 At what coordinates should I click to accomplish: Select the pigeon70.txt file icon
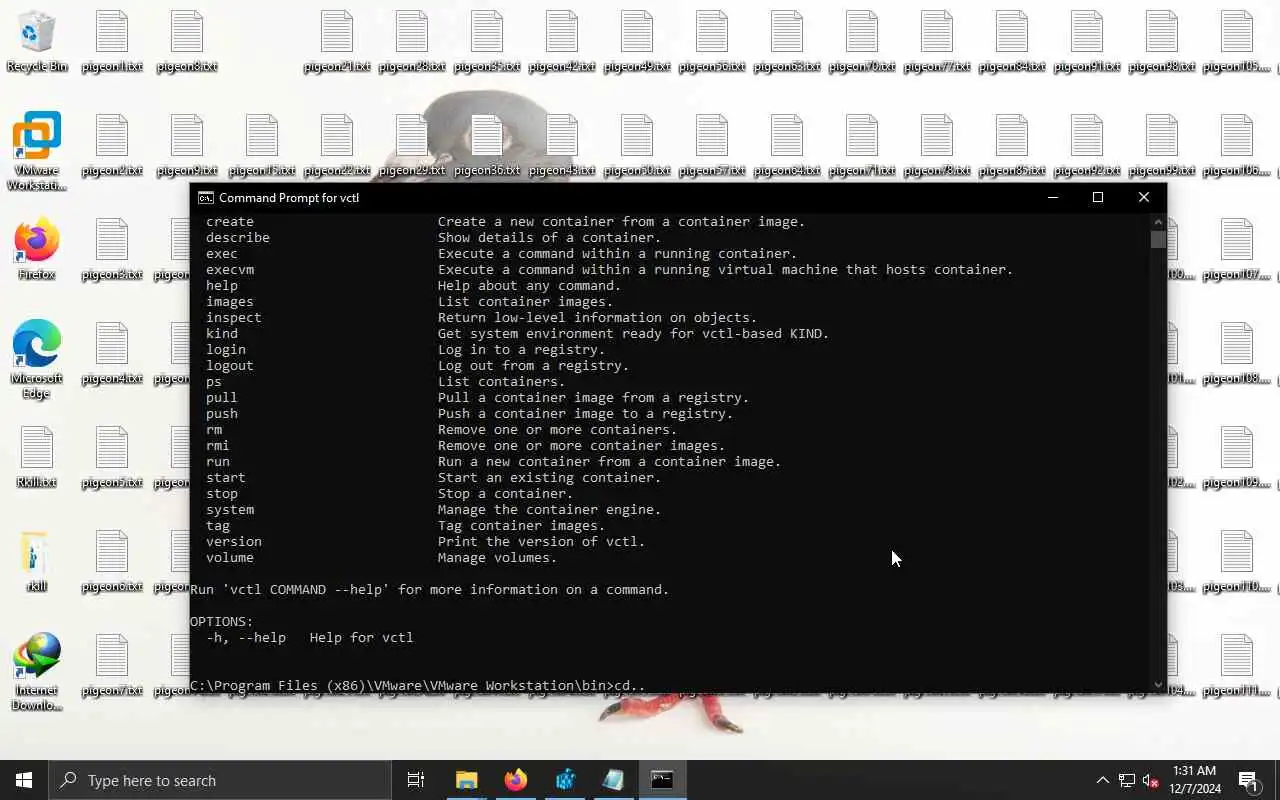[x=862, y=42]
